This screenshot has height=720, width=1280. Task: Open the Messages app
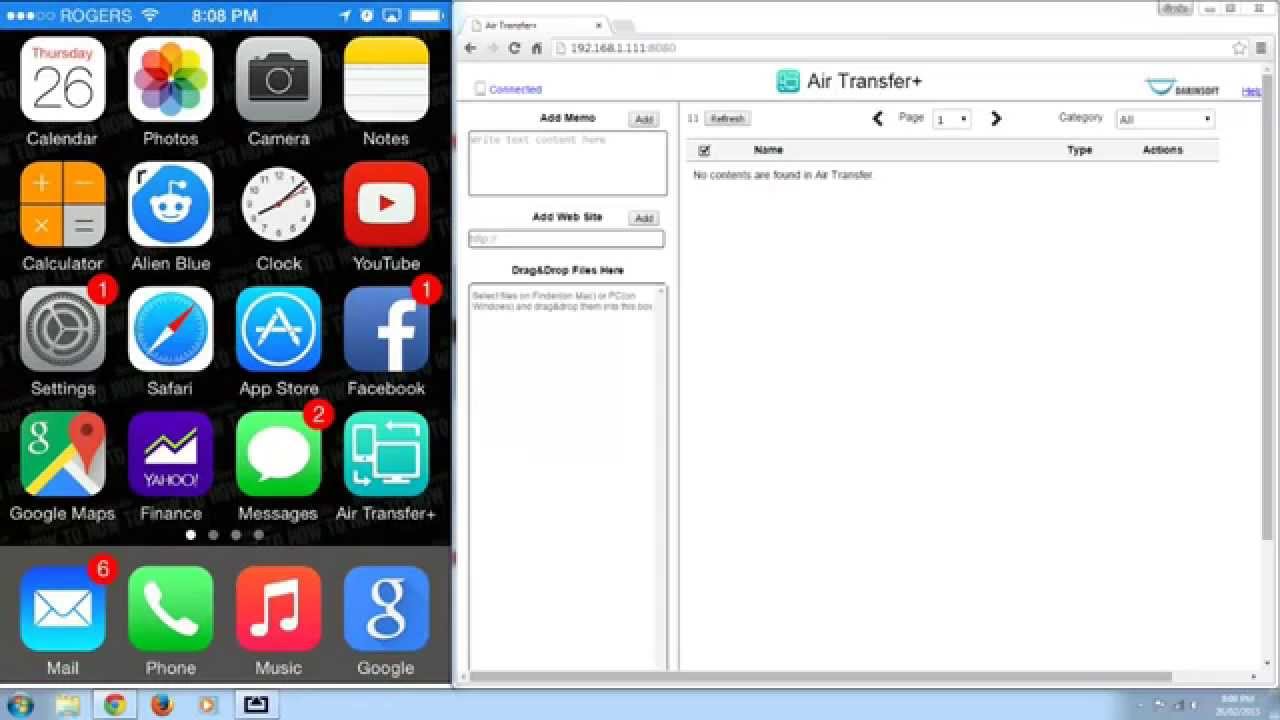(278, 454)
